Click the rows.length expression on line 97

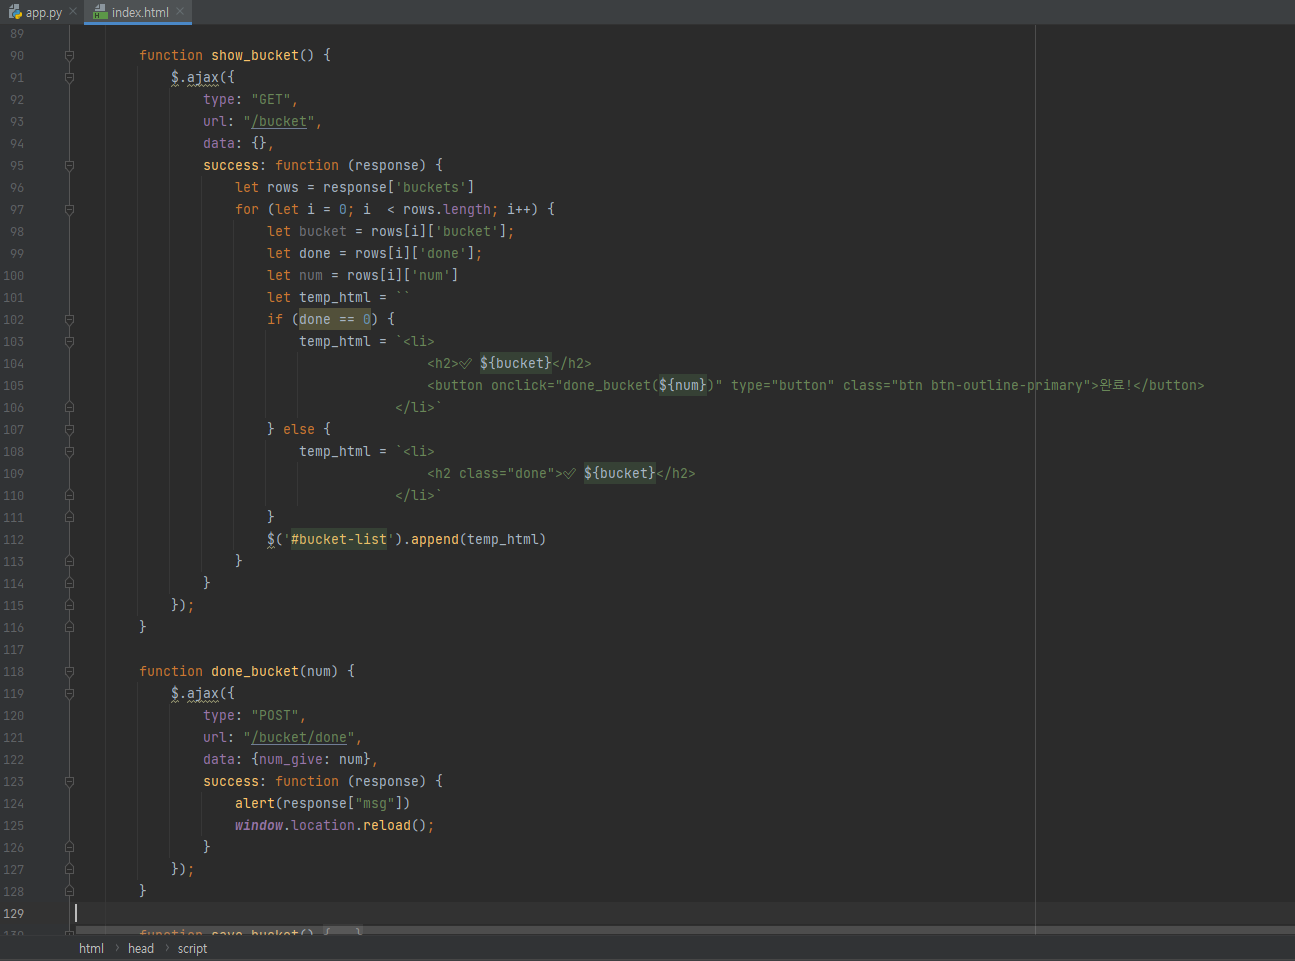point(447,209)
